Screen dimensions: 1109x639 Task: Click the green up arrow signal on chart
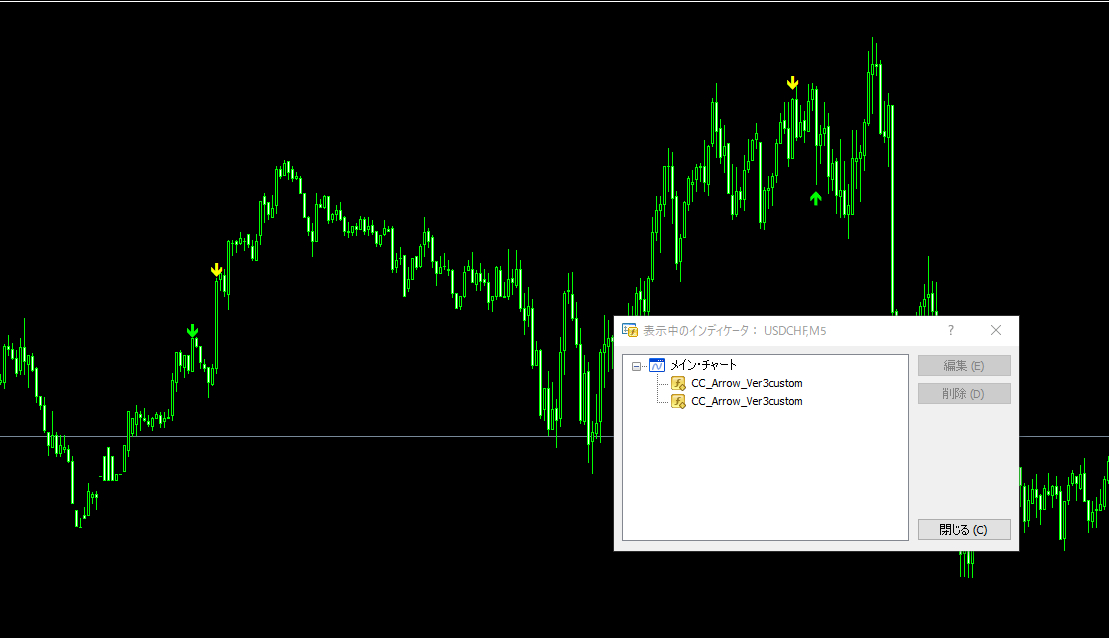(x=816, y=198)
